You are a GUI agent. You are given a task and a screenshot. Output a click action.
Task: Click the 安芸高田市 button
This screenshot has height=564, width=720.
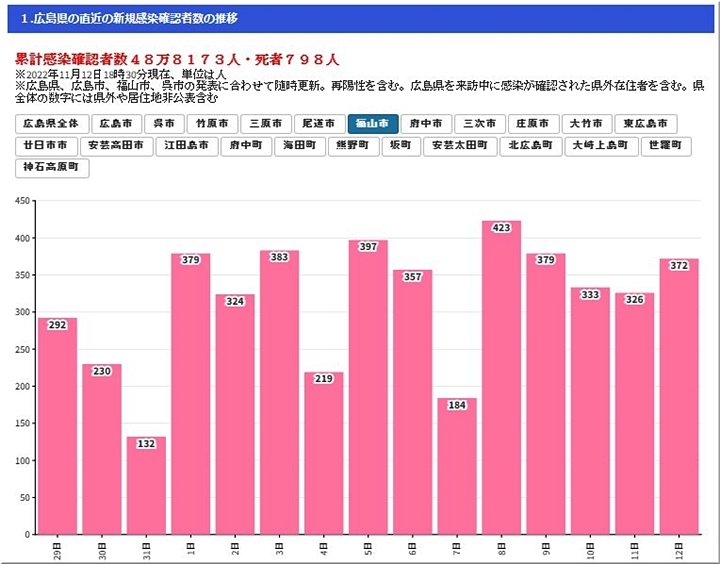coord(119,146)
